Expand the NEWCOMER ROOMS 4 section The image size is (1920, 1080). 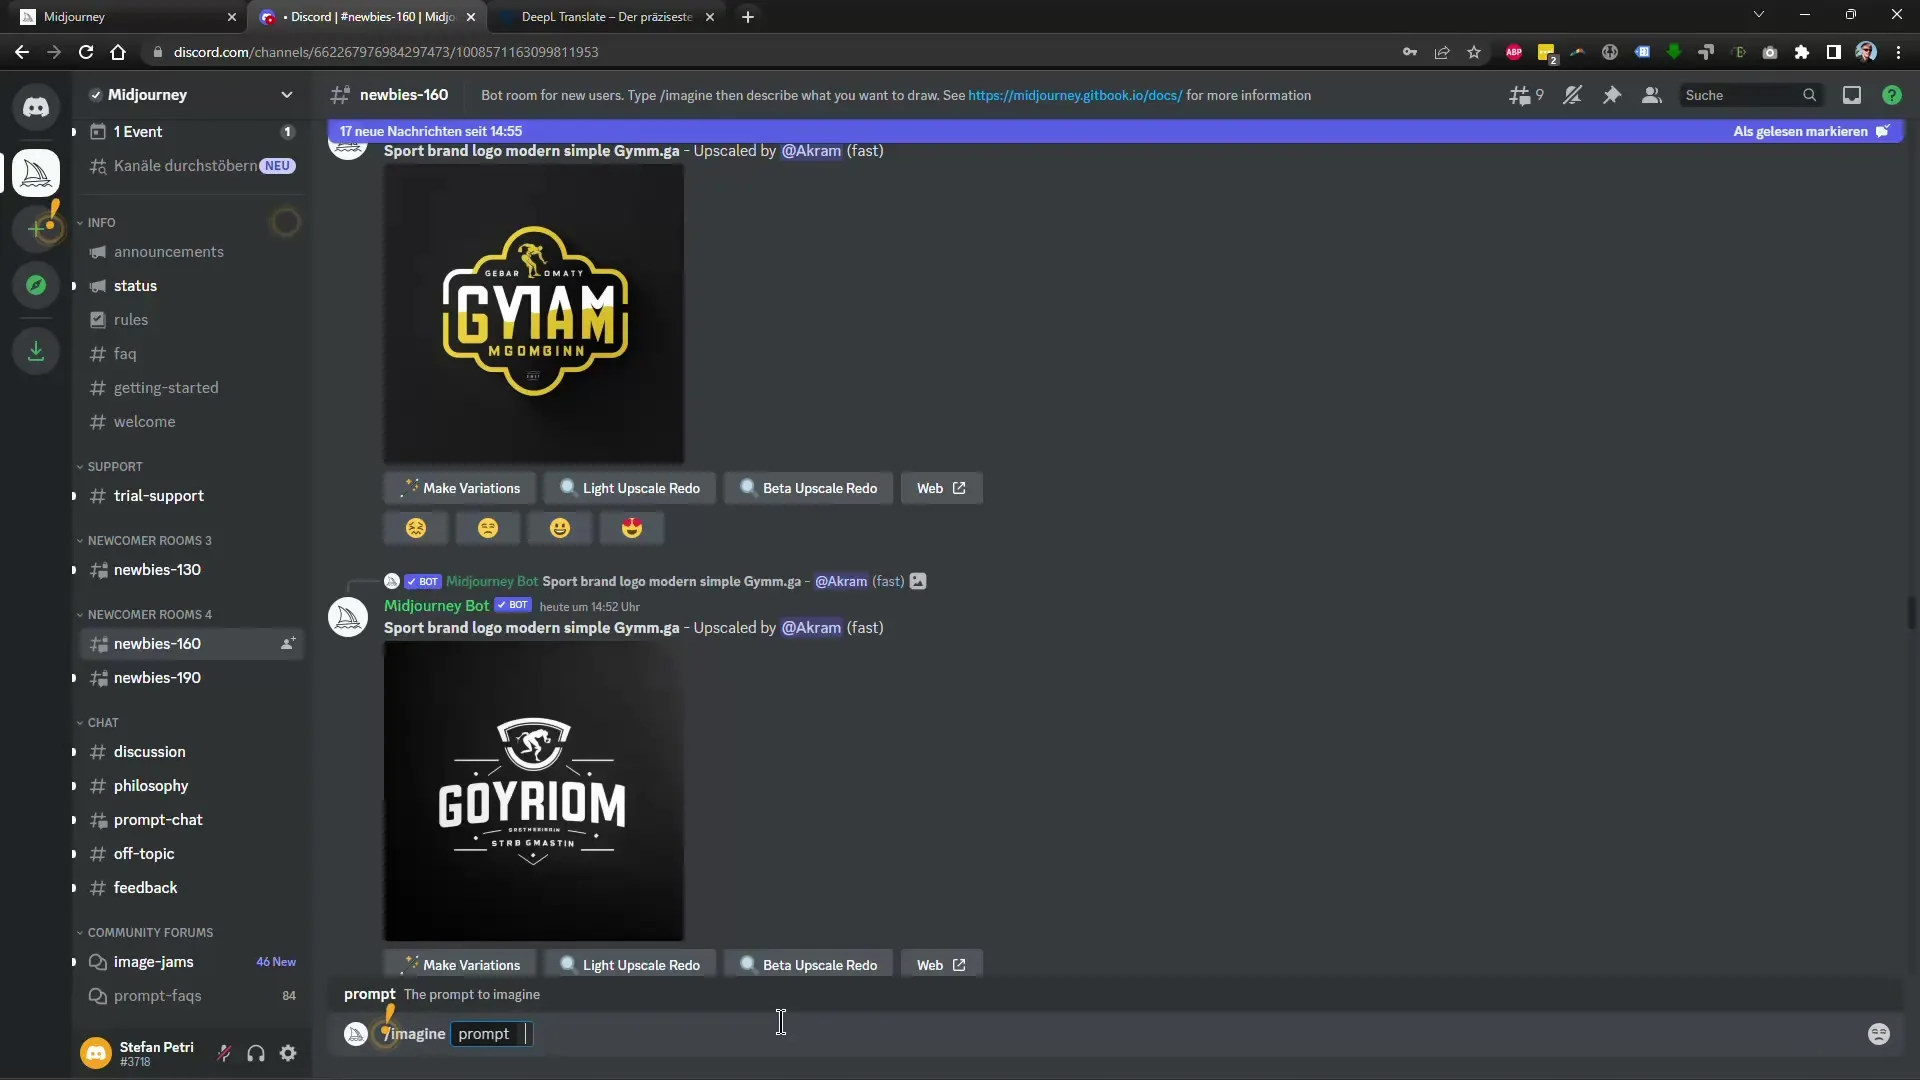point(148,613)
